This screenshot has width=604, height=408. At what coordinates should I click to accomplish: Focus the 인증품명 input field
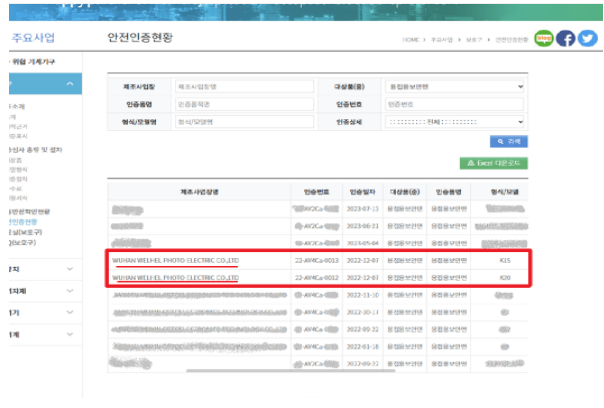(244, 104)
